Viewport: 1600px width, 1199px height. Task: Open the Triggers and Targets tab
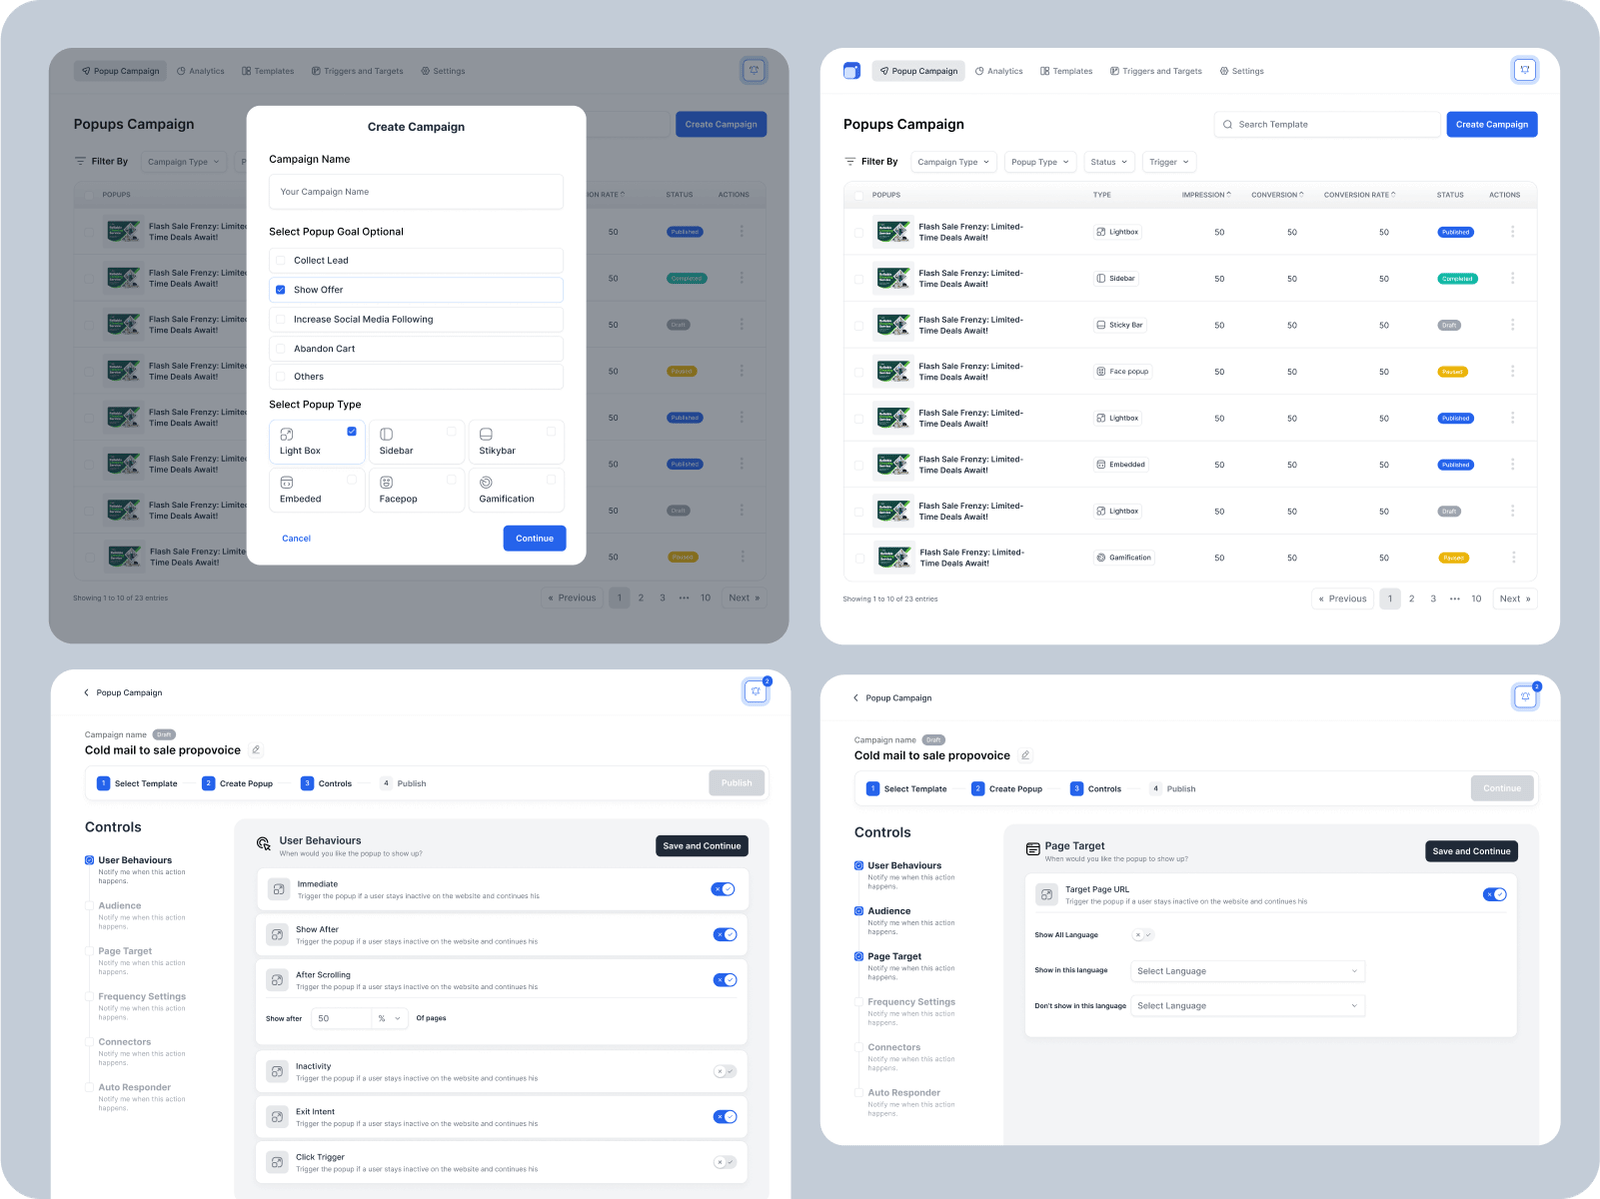coord(1155,71)
